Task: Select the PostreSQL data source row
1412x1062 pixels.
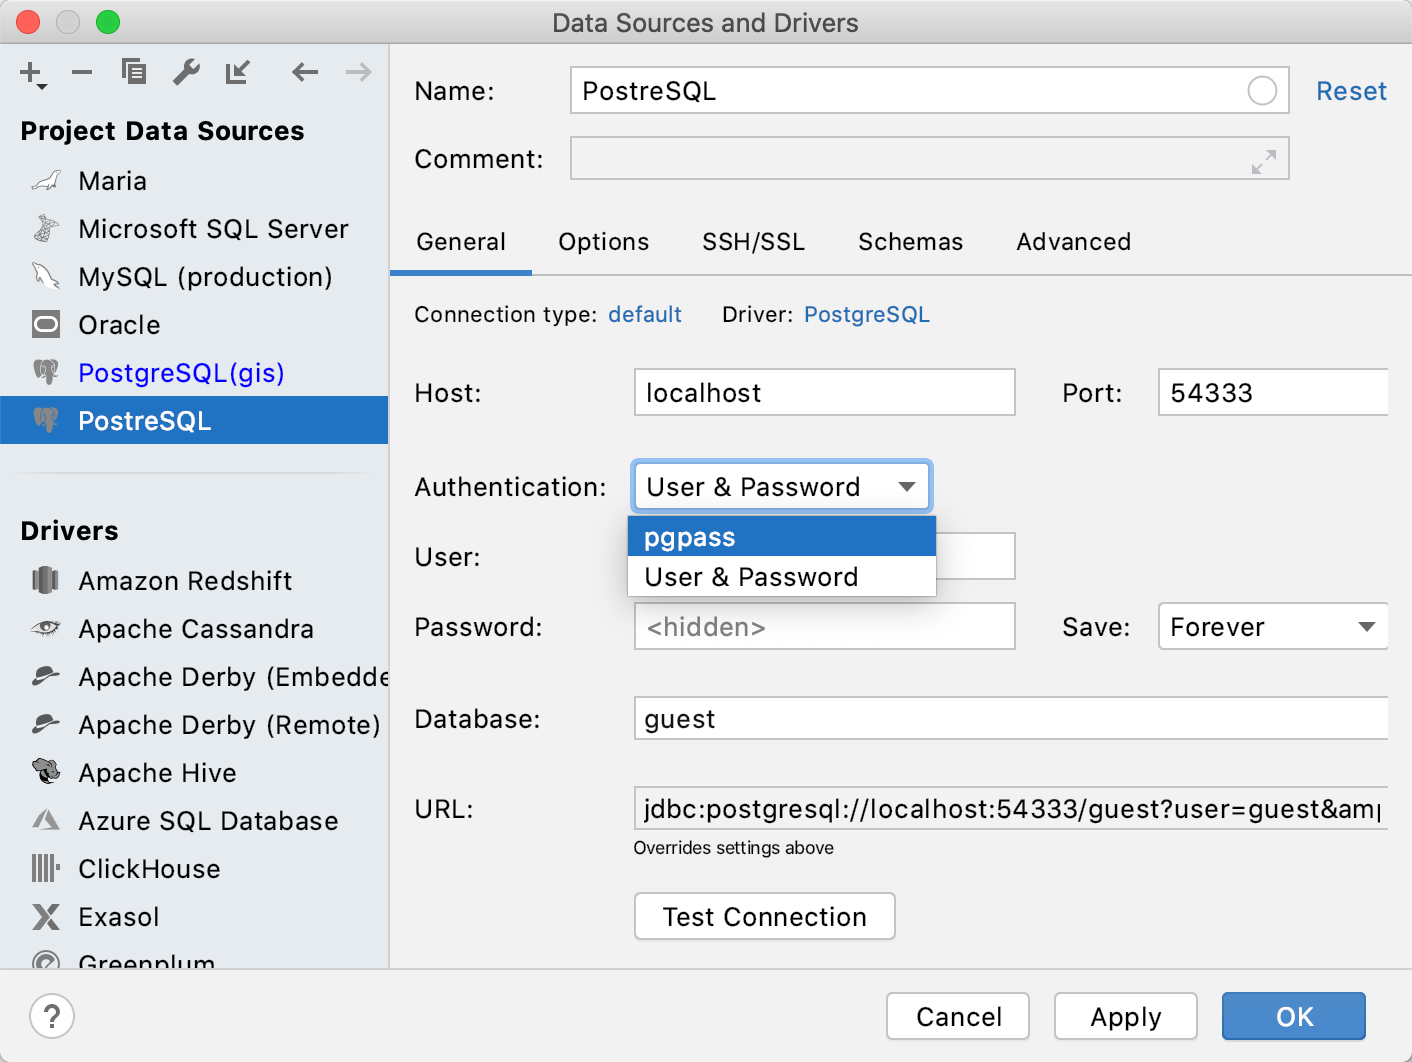Action: (194, 420)
